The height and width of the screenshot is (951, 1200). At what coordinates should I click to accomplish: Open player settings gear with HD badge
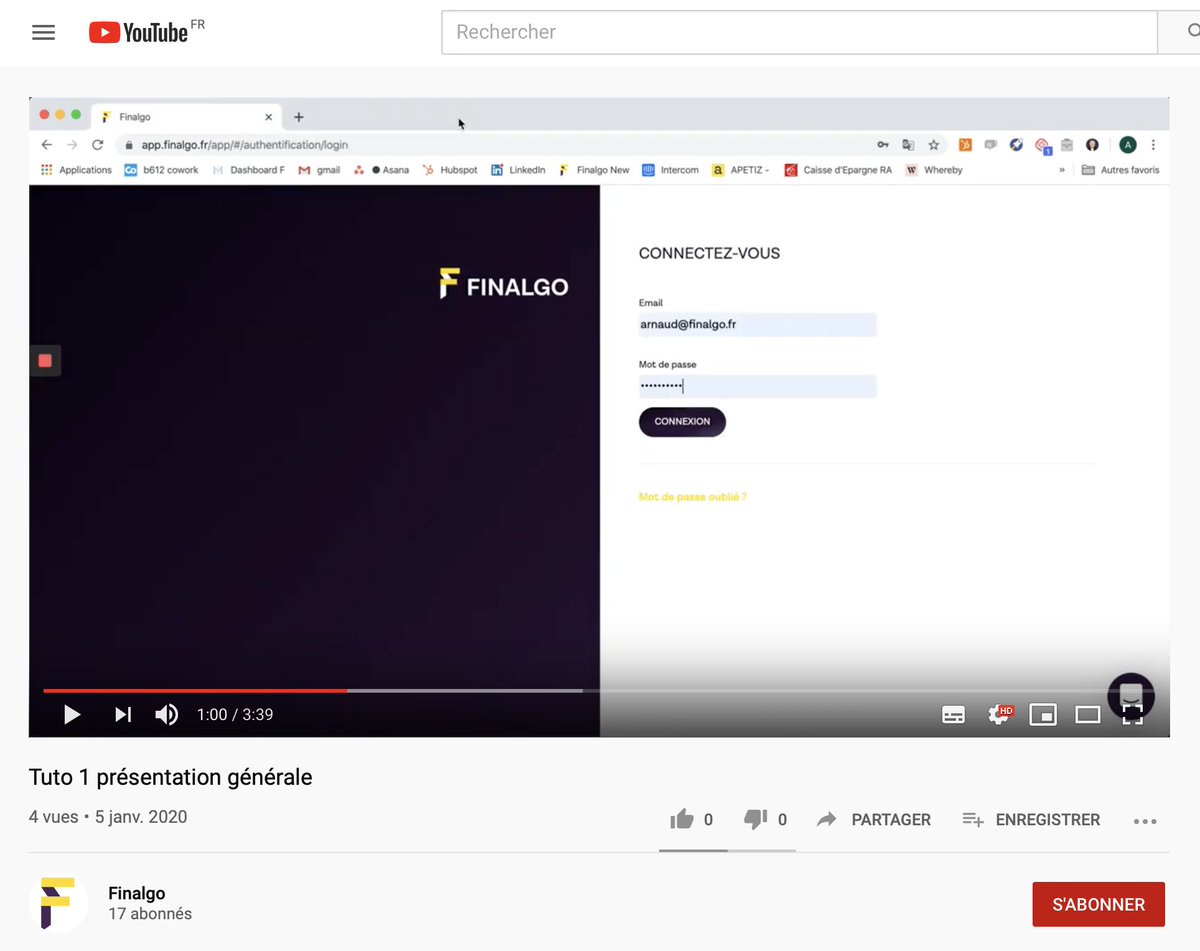999,714
